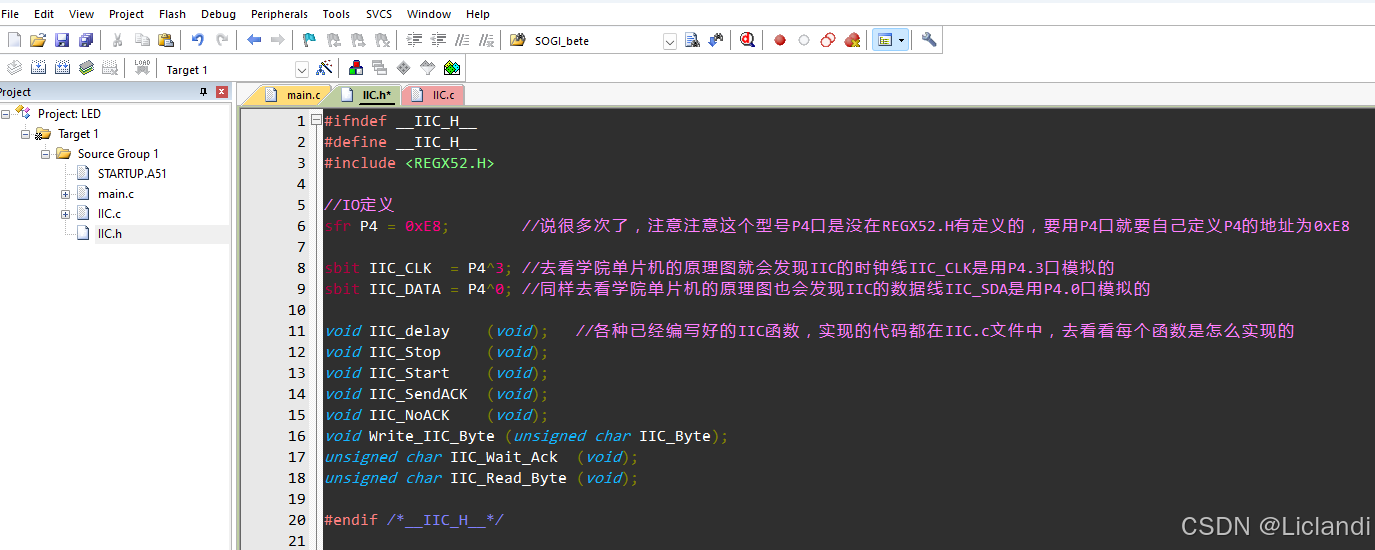Insert a bookmark with the flag icon
Screen dimensions: 1375x550
tap(309, 40)
